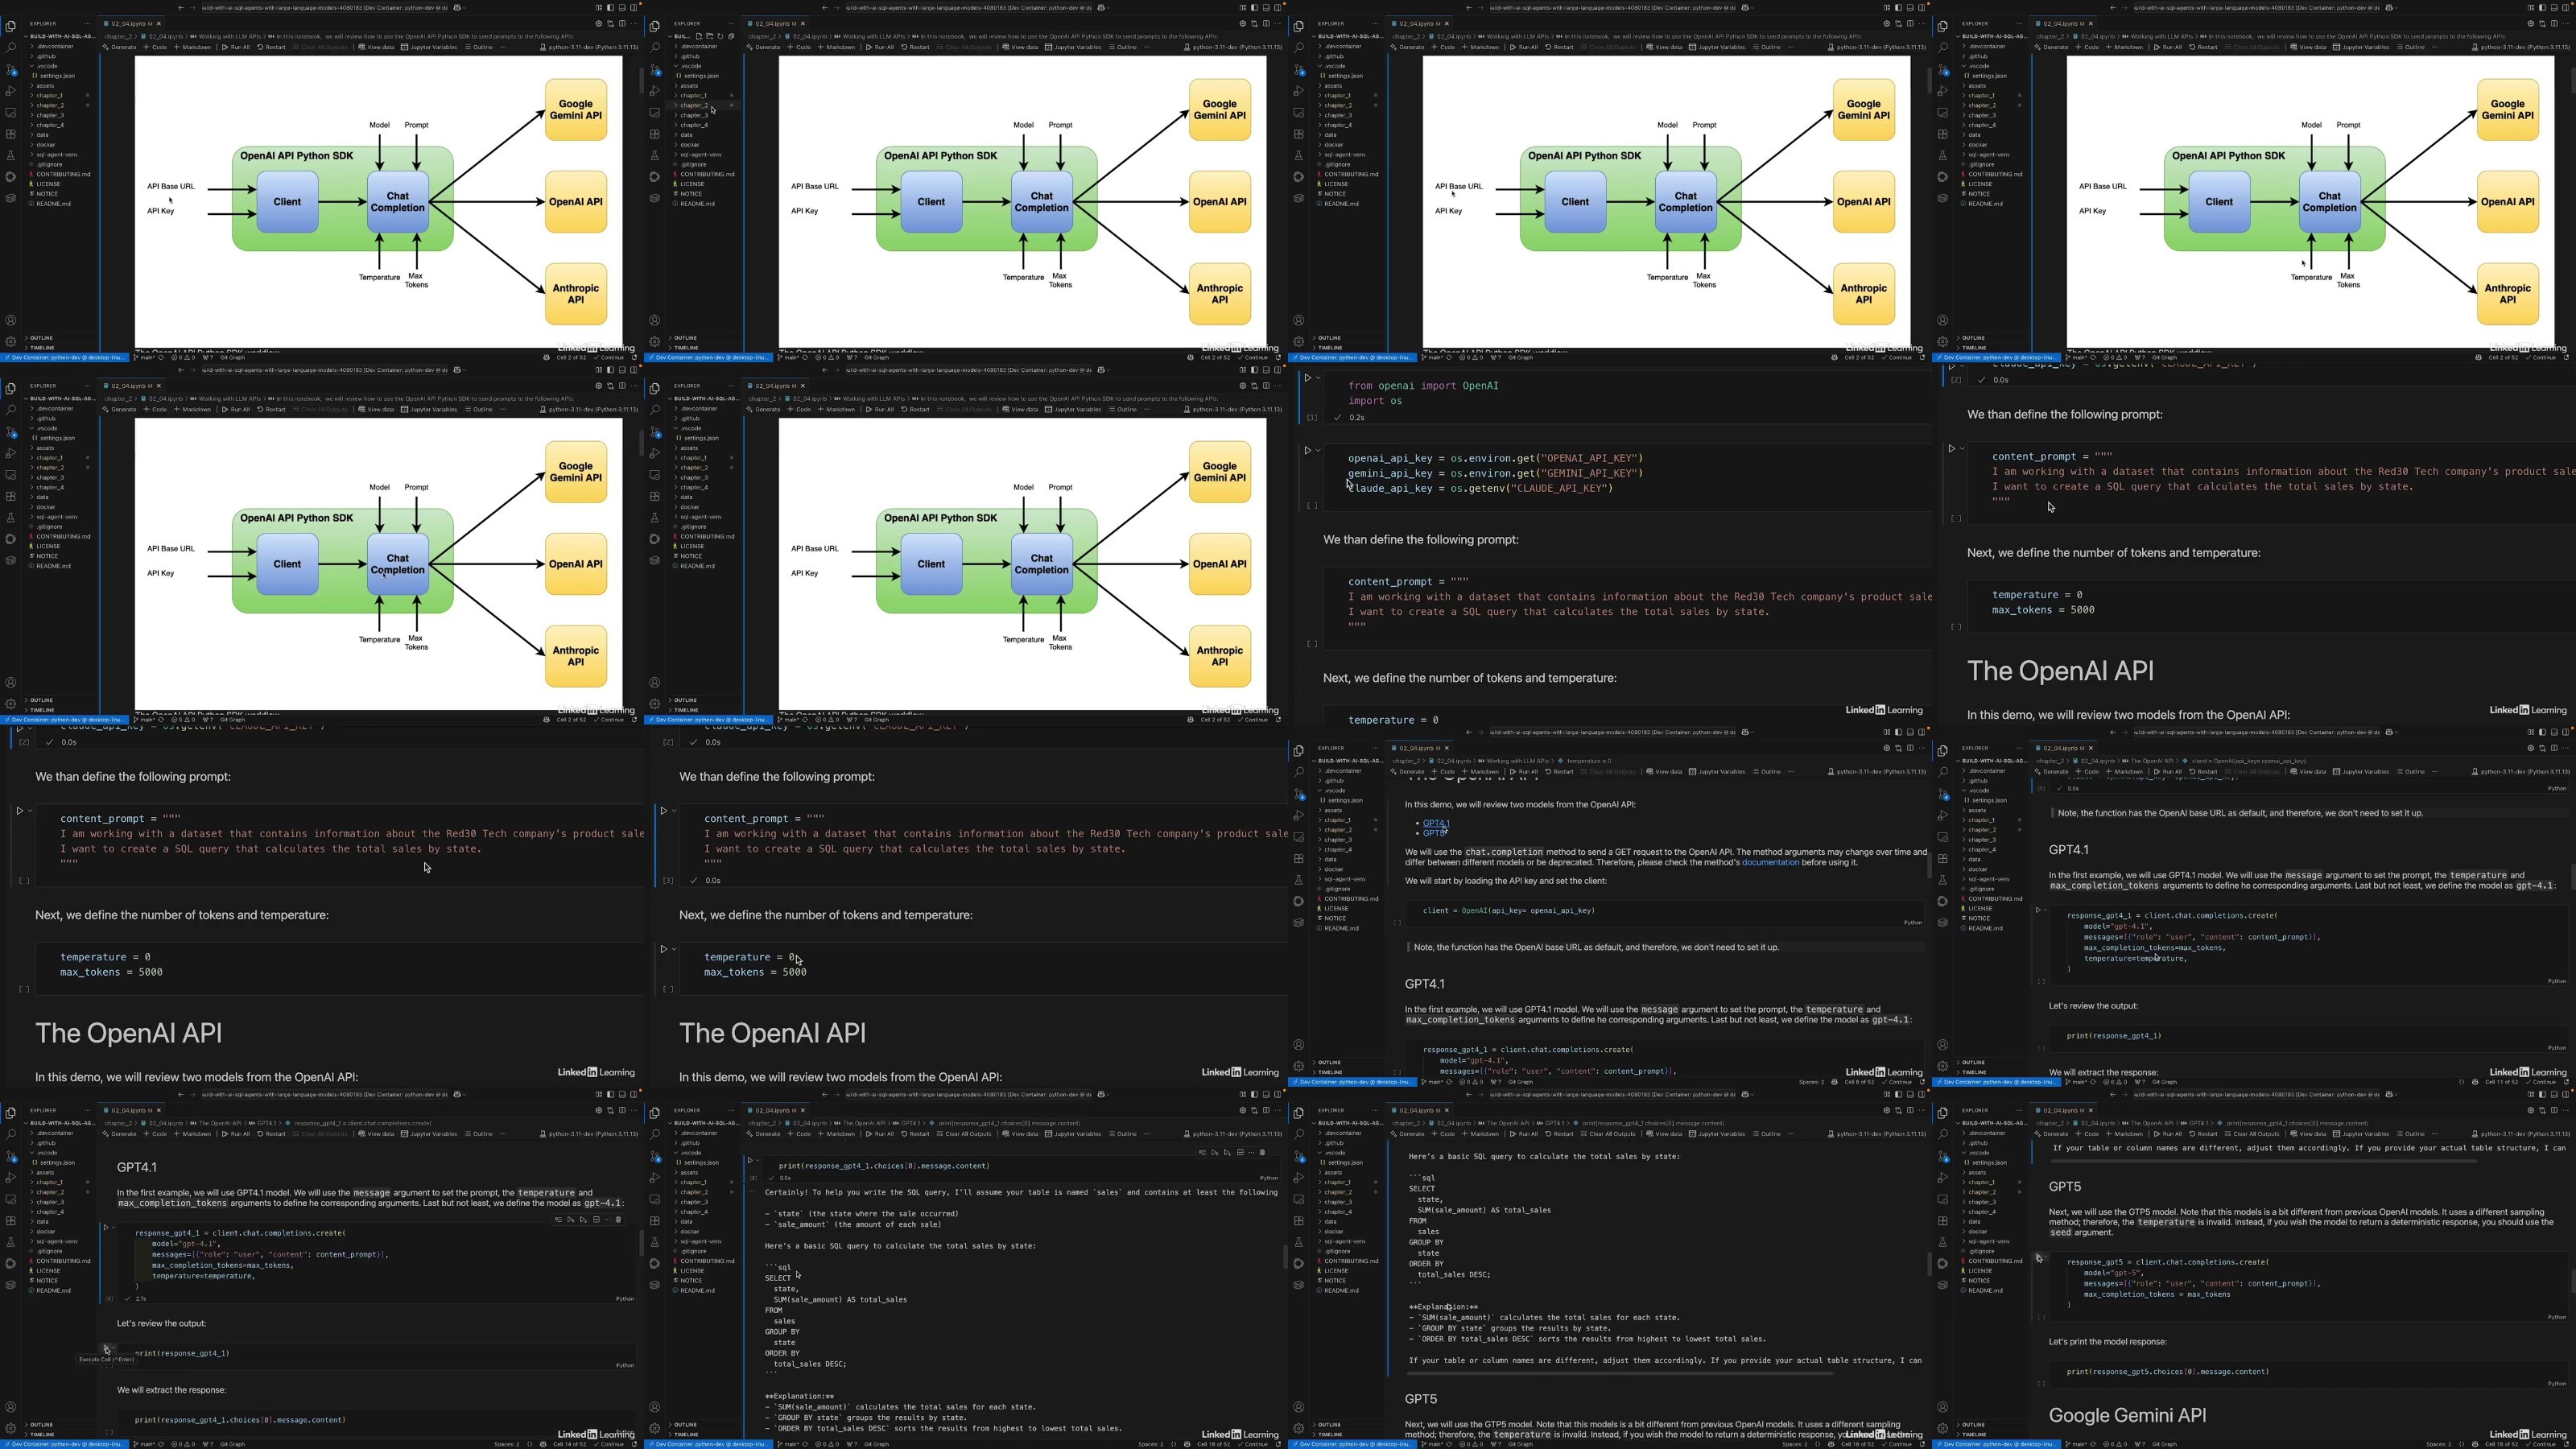
Task: Expand run options chevron beside 'temperature = 0' cell
Action: click(674, 949)
